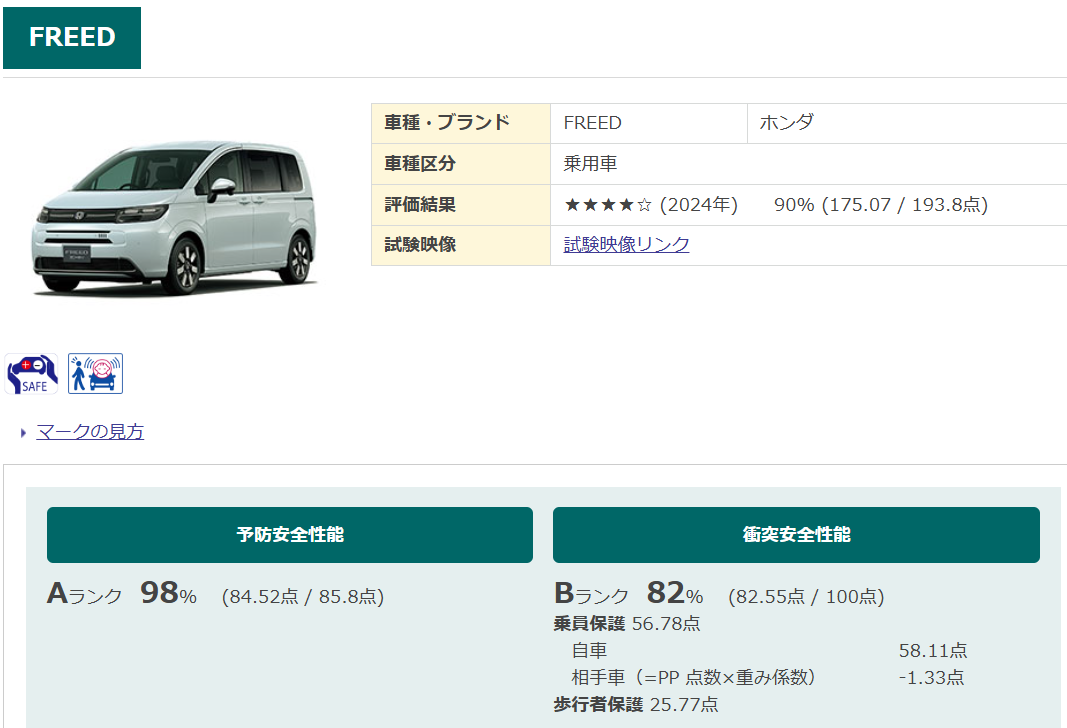Click the 58.11点 value
This screenshot has width=1067, height=728.
(933, 650)
